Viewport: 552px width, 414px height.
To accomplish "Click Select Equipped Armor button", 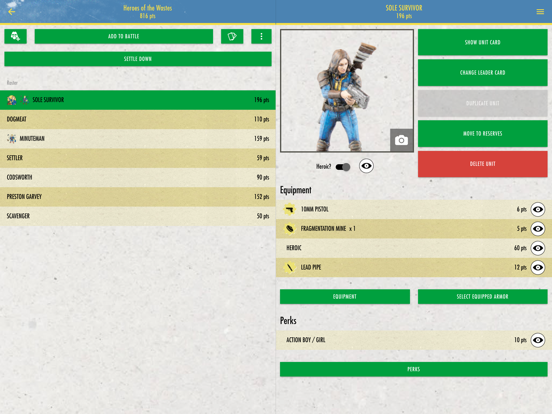I will pyautogui.click(x=482, y=296).
